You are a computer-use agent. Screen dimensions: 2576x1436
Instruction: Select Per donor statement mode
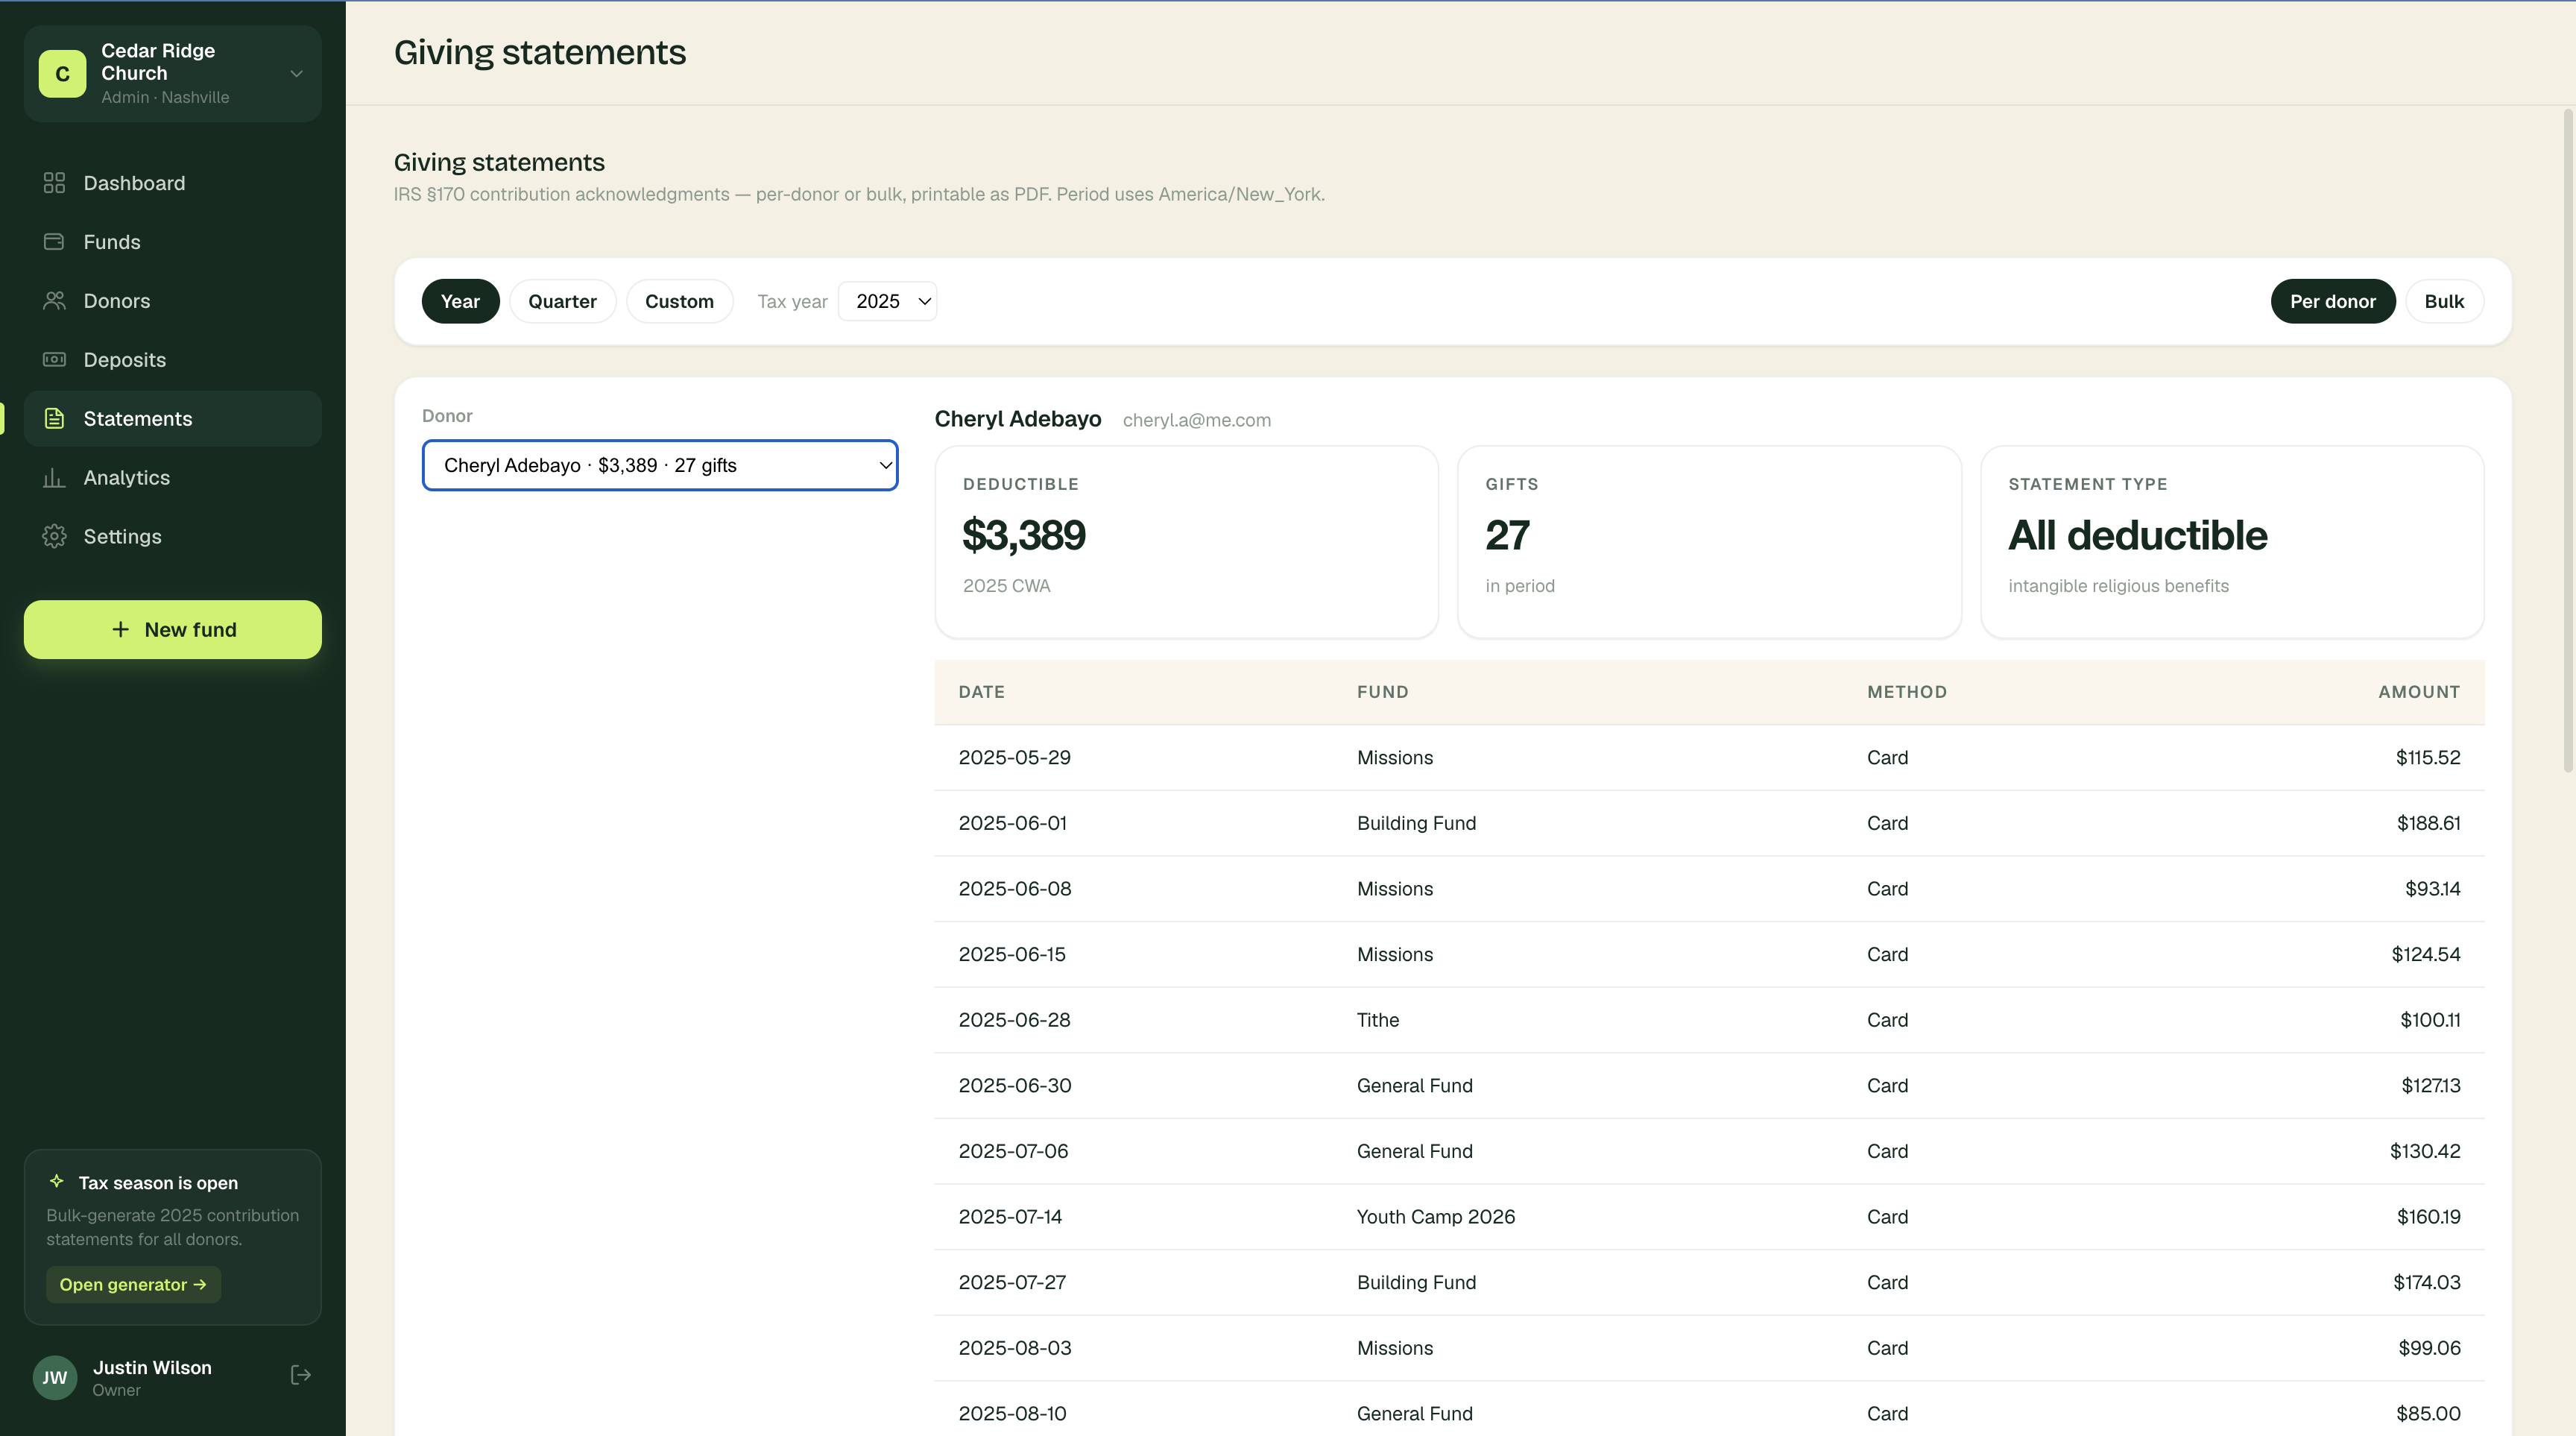coord(2332,301)
